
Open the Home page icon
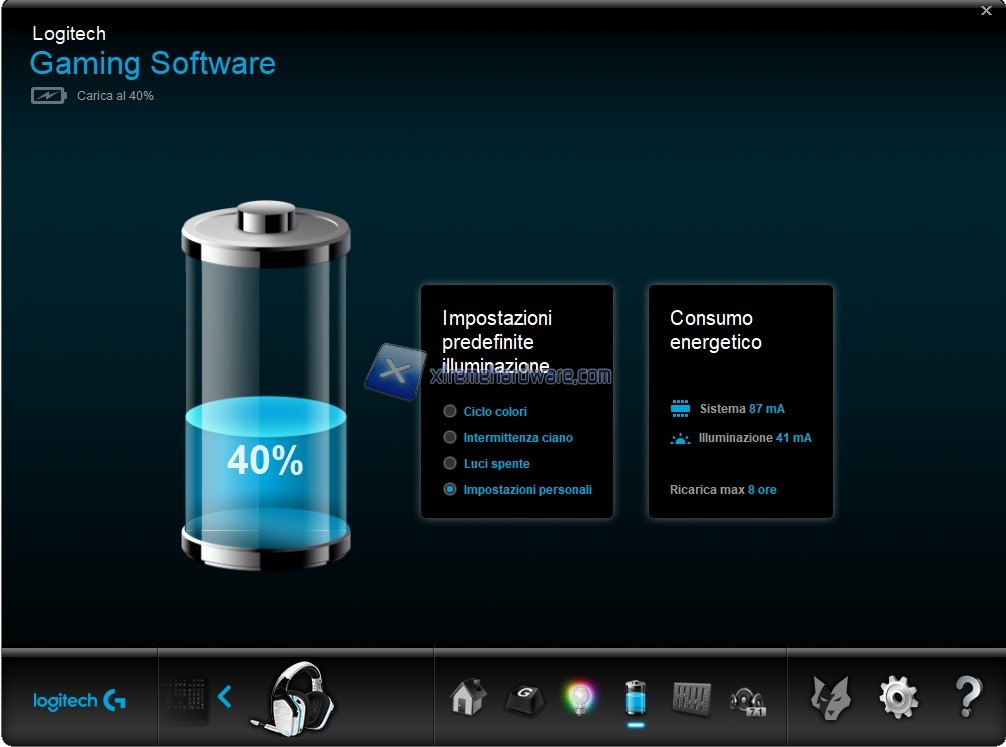coord(467,696)
